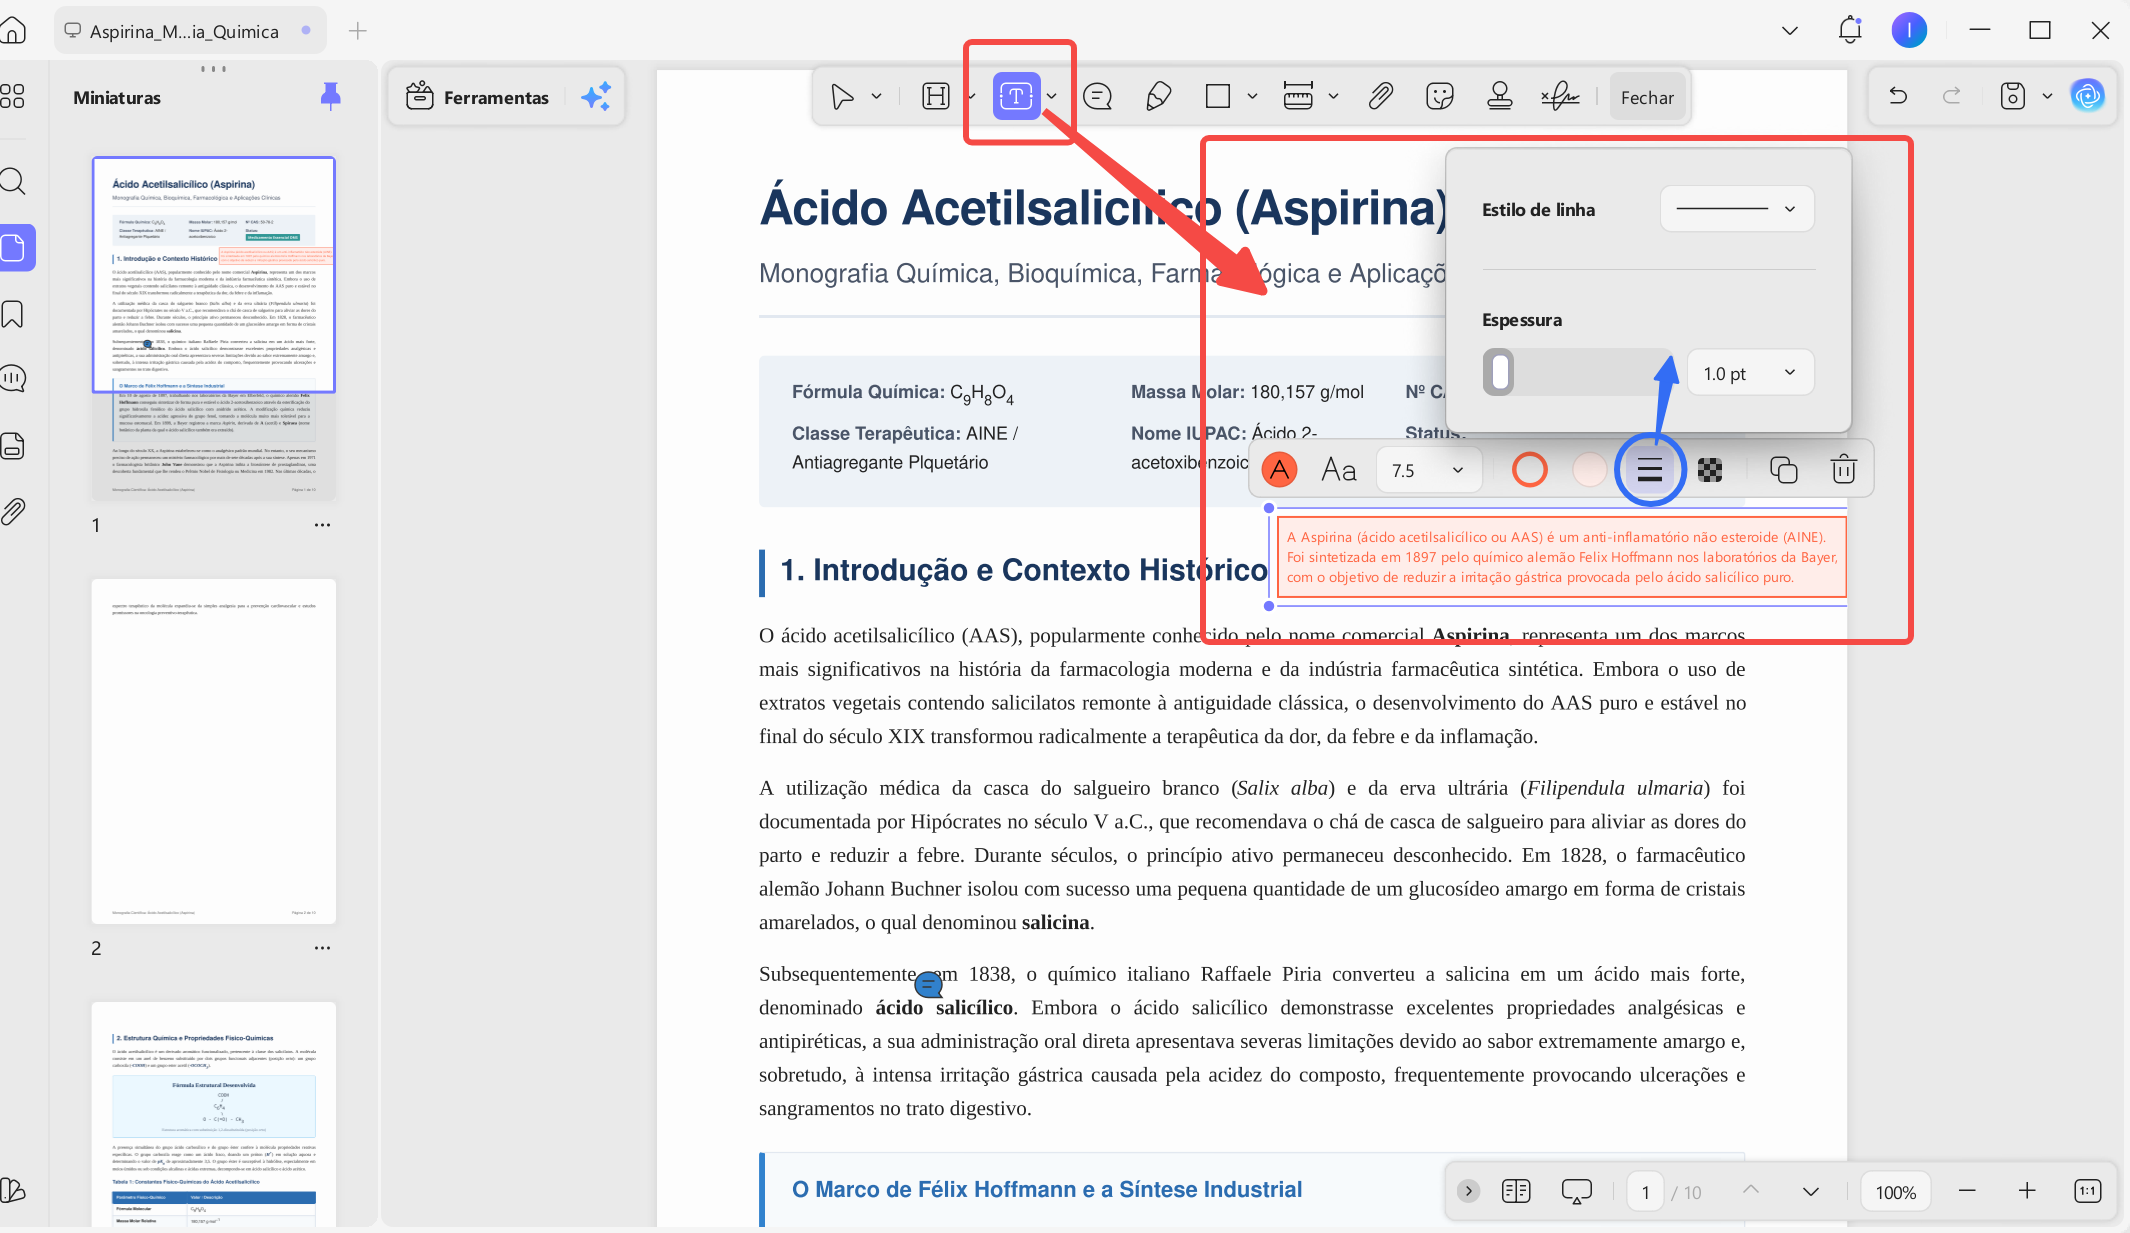Open the user account avatar
This screenshot has width=2130, height=1233.
pyautogui.click(x=1909, y=30)
